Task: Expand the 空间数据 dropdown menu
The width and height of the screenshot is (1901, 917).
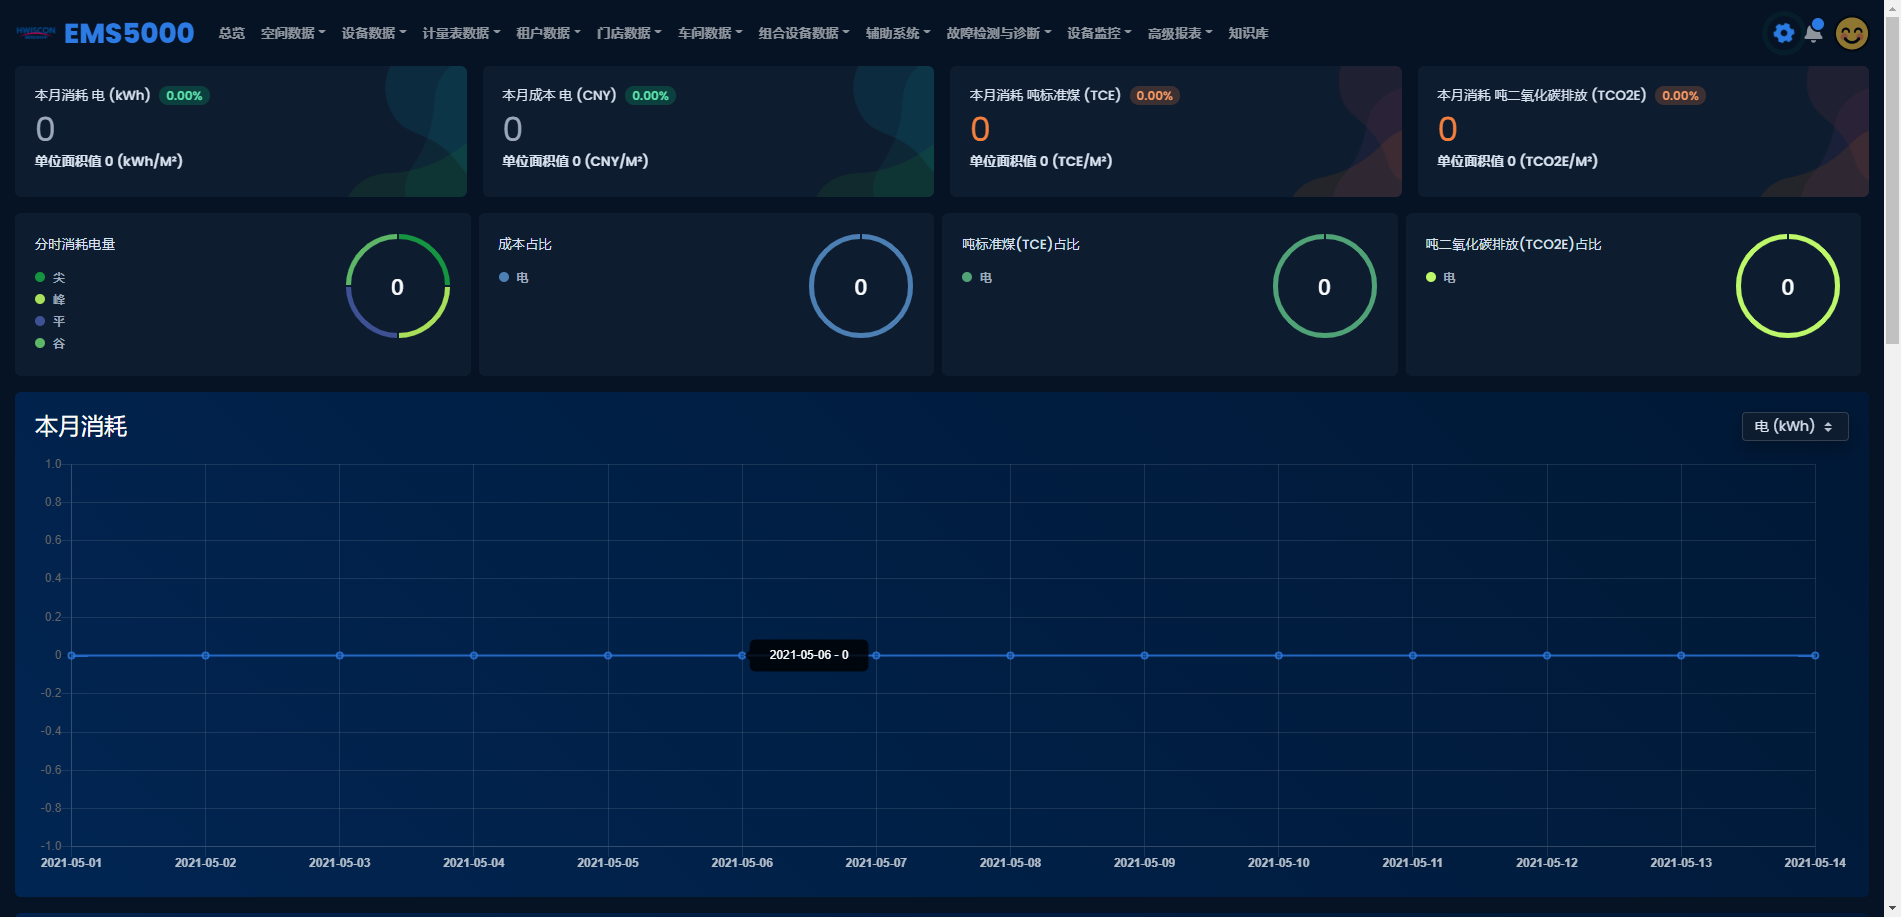Action: point(292,33)
